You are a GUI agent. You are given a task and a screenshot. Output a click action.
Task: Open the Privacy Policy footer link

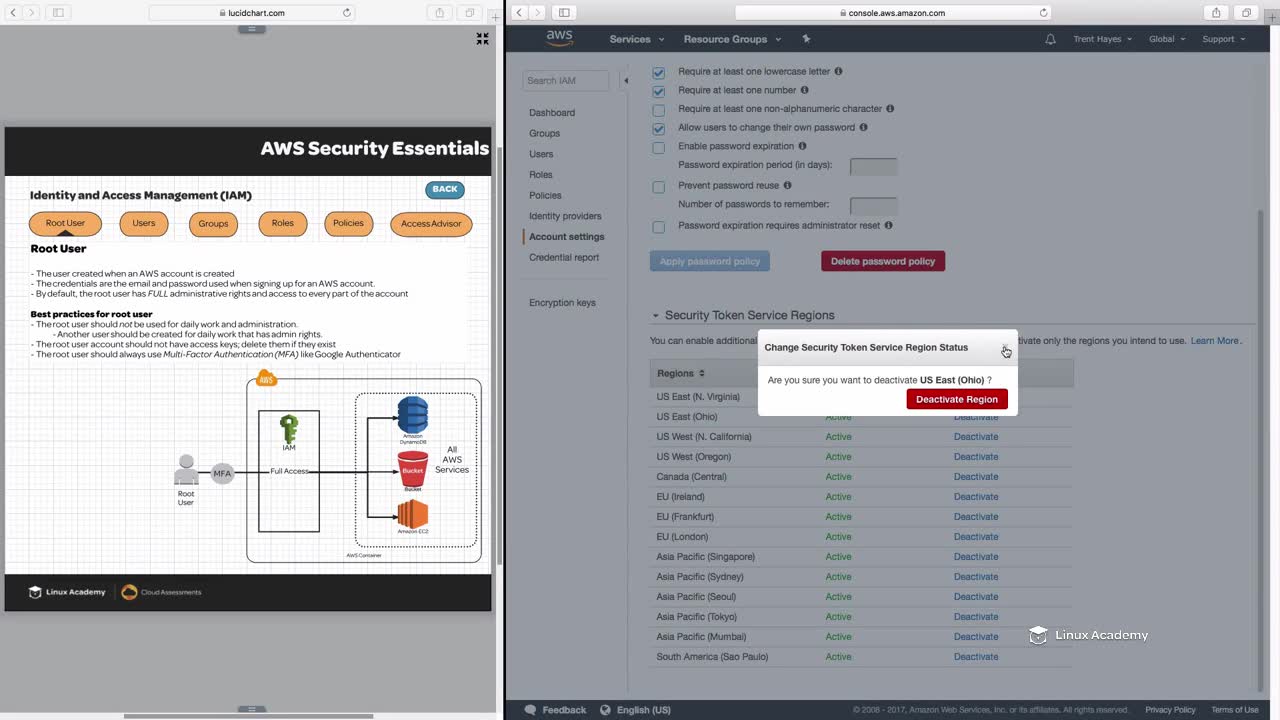tap(1170, 710)
